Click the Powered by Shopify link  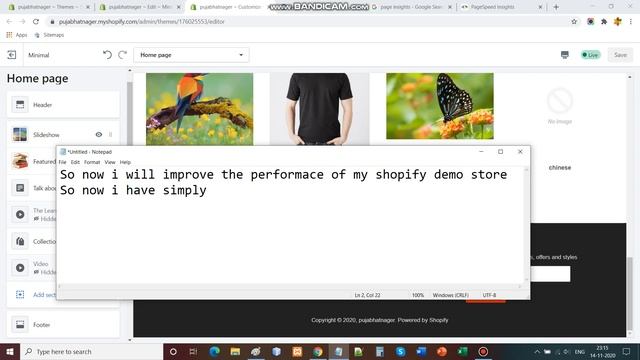(x=423, y=320)
